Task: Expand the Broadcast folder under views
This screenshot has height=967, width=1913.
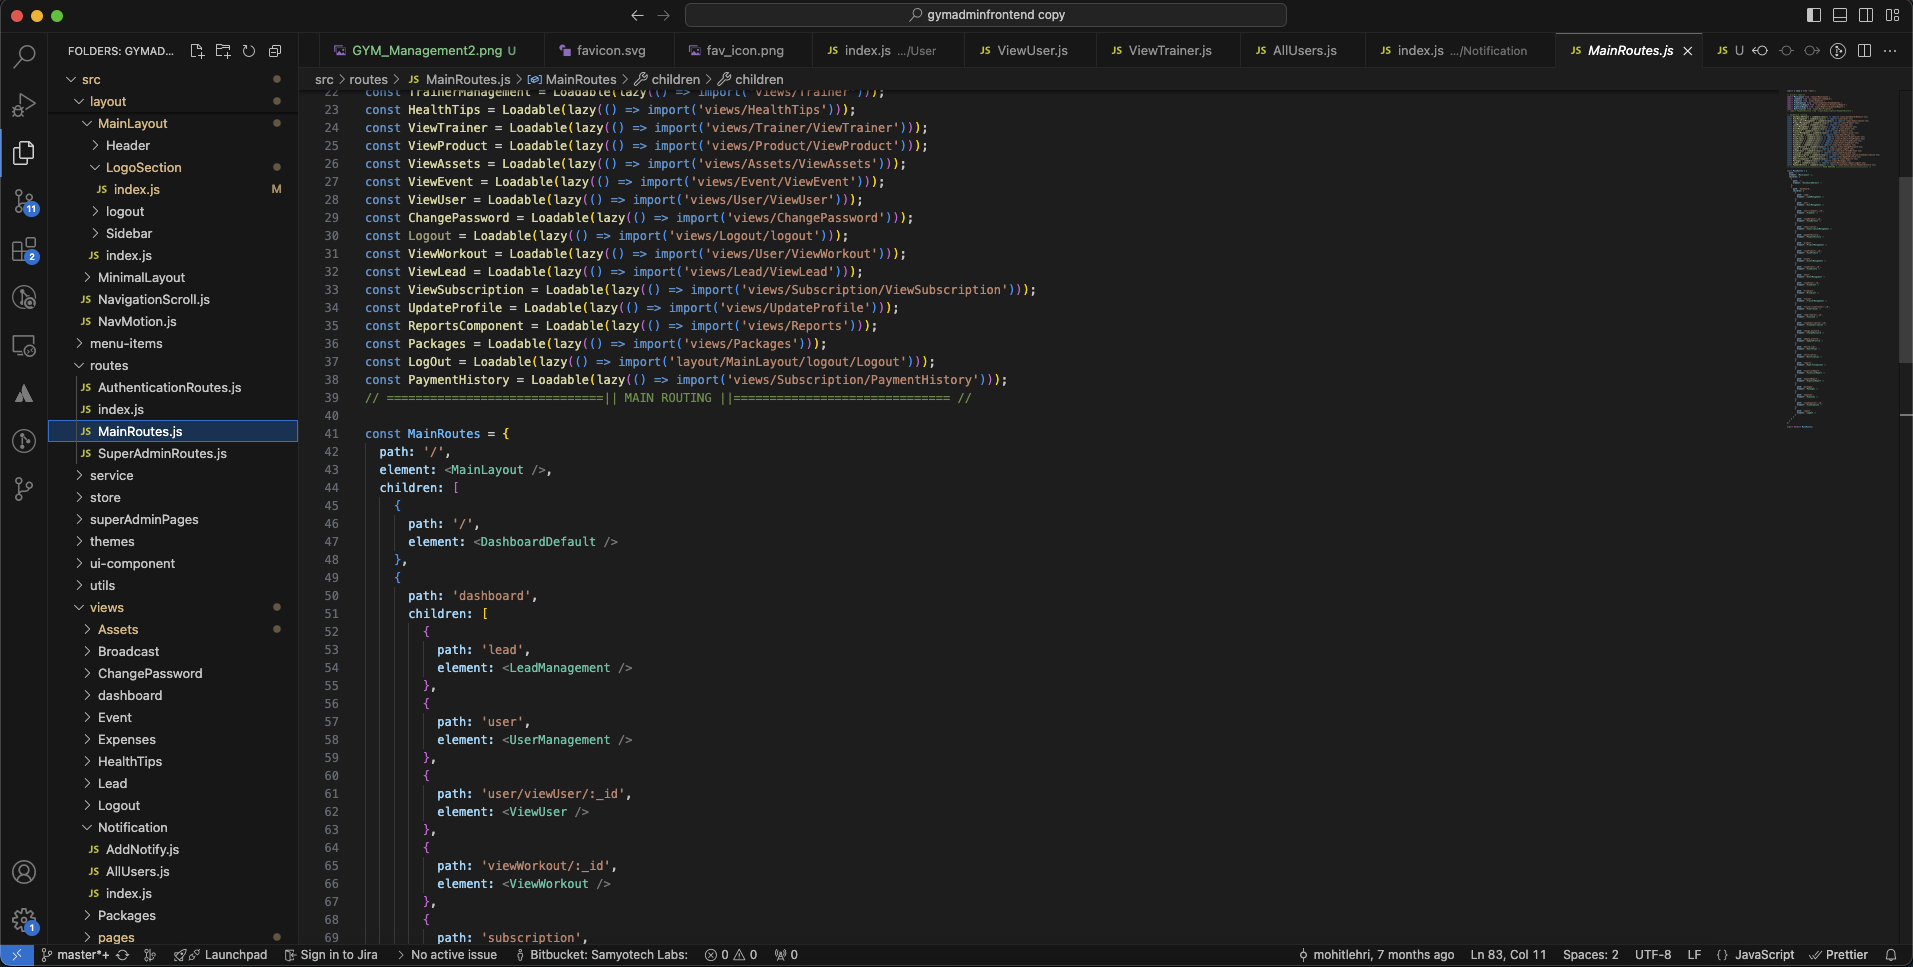Action: coord(128,652)
